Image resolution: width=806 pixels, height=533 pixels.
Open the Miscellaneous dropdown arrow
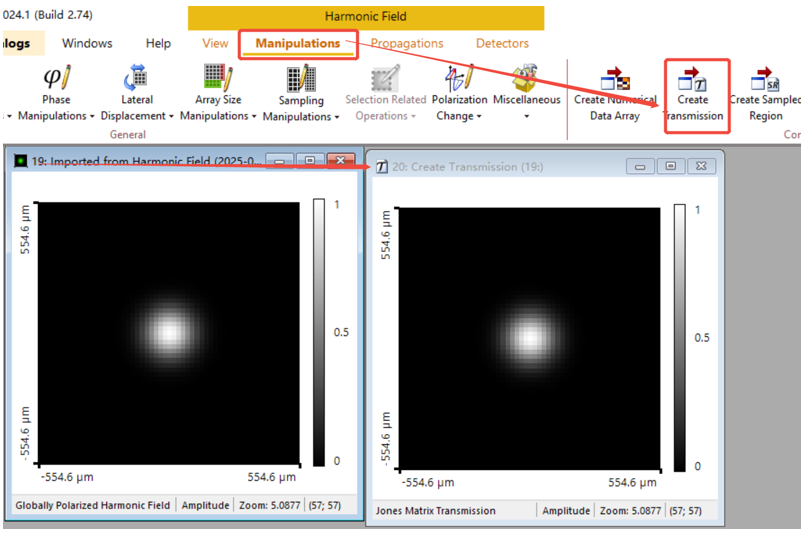(526, 116)
